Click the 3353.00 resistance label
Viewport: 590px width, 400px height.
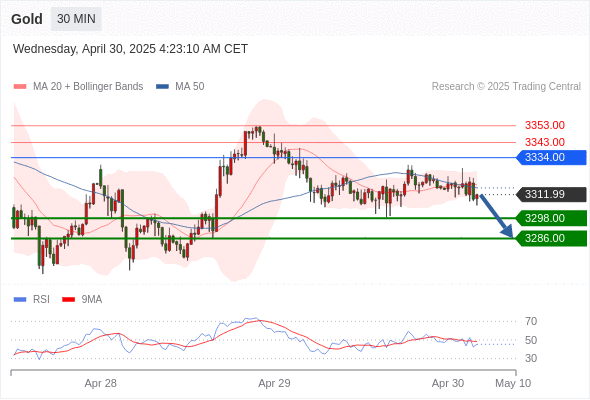pyautogui.click(x=545, y=125)
